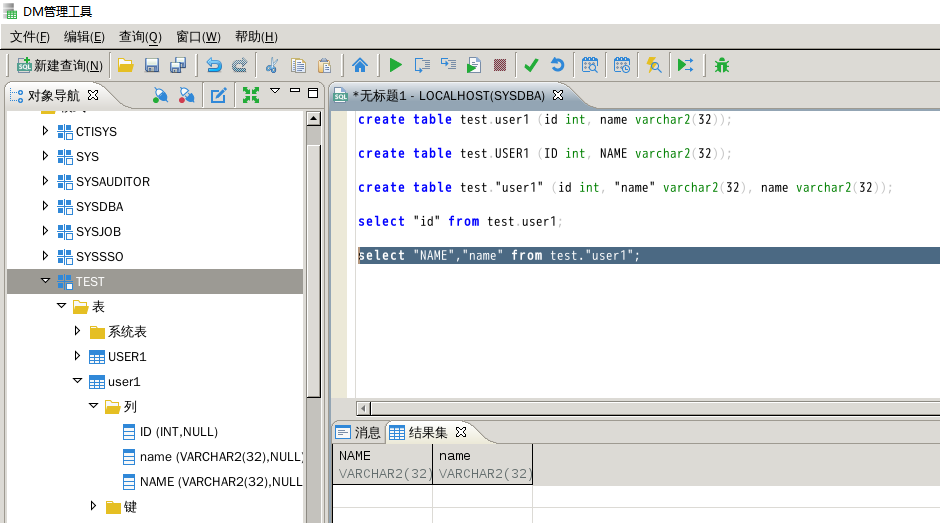The image size is (940, 523).
Task: Click the green collapse-all arrows icon
Action: coord(251,95)
